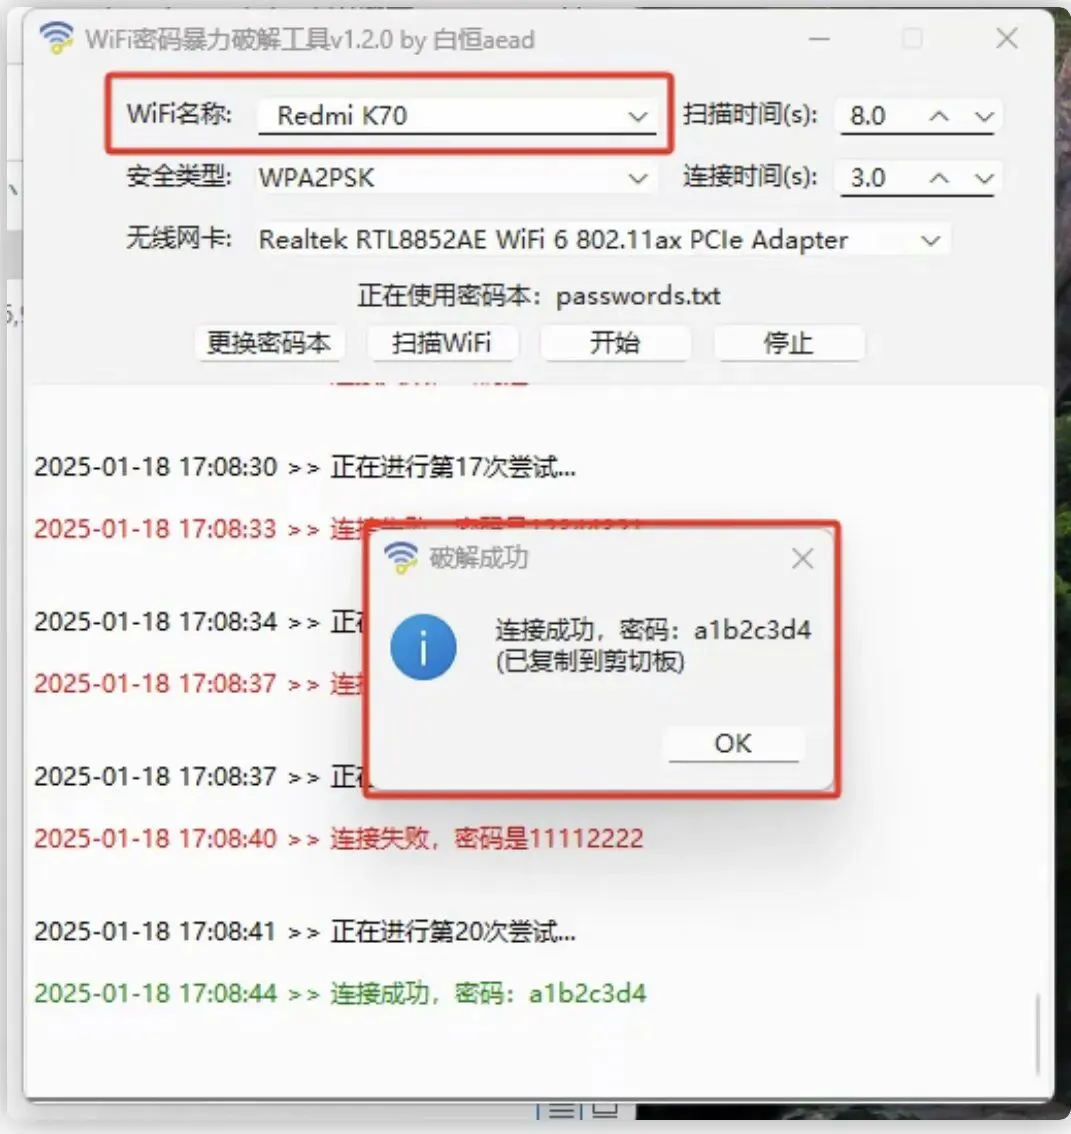Start cracking with the 开始 button
This screenshot has width=1071, height=1134.
click(x=615, y=343)
